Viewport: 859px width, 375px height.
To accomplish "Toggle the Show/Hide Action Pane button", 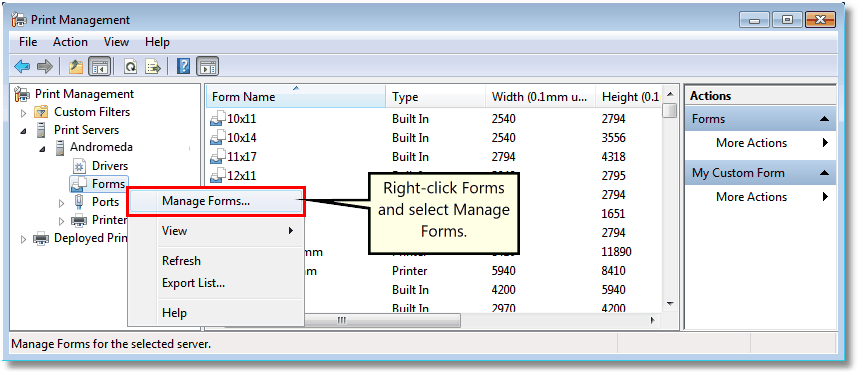I will coord(207,67).
